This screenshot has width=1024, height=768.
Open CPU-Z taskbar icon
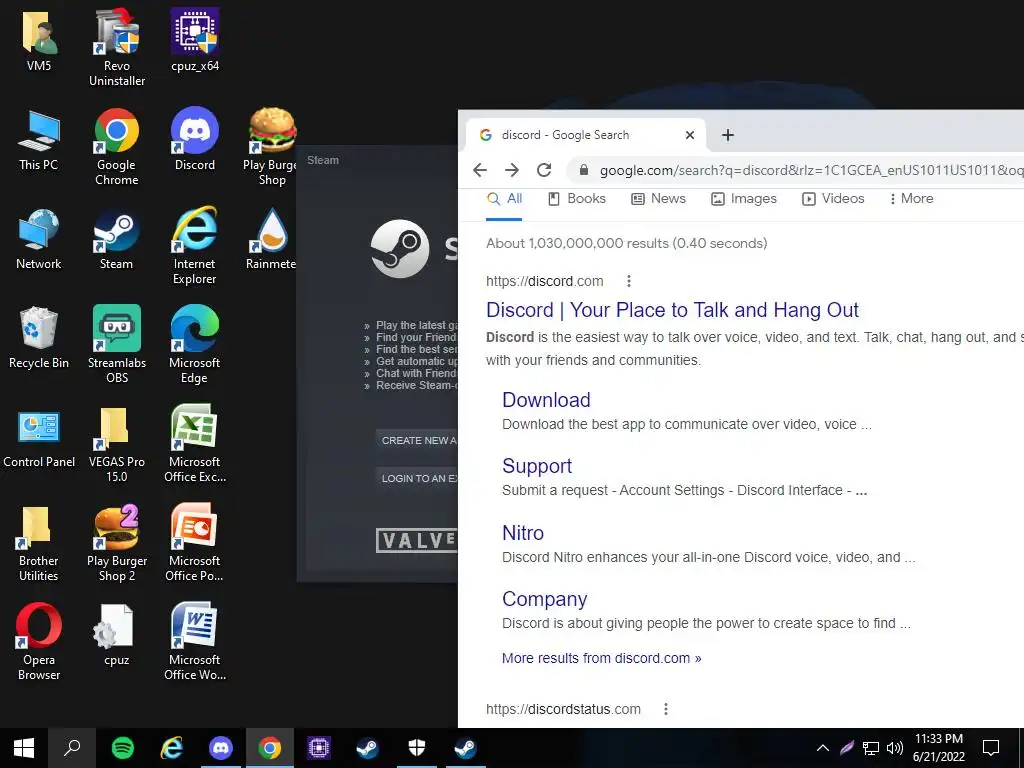(x=319, y=748)
